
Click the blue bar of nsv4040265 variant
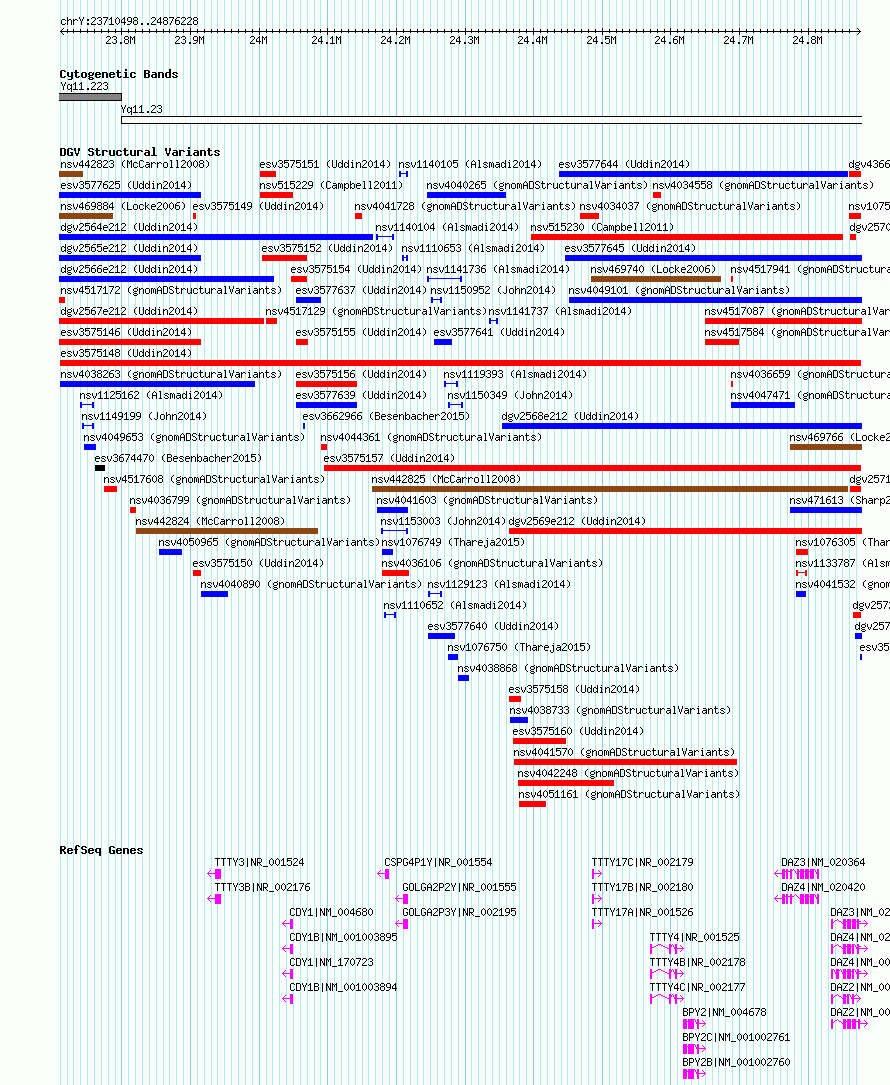click(466, 195)
